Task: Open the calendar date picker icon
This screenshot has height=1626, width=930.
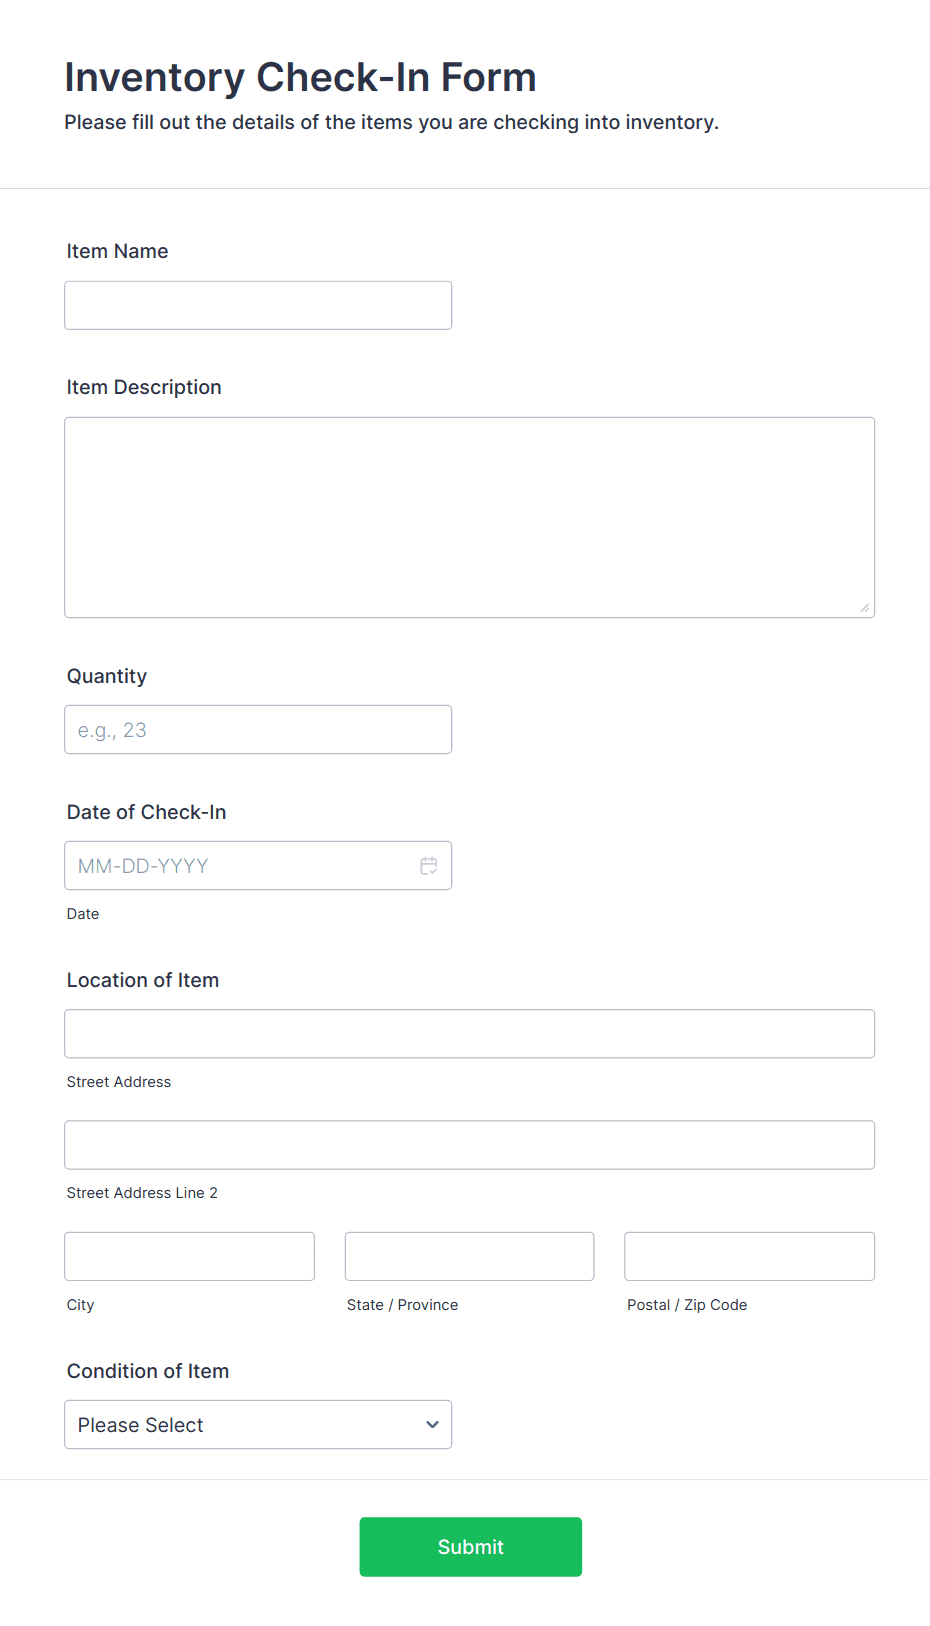Action: coord(429,865)
